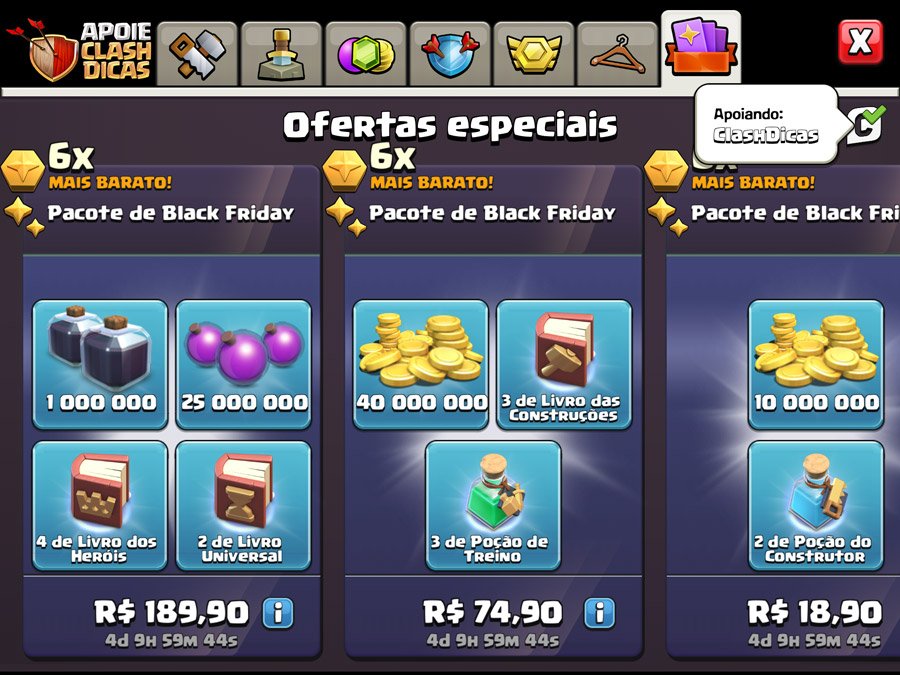Switch to the spell potion tab

click(x=281, y=55)
